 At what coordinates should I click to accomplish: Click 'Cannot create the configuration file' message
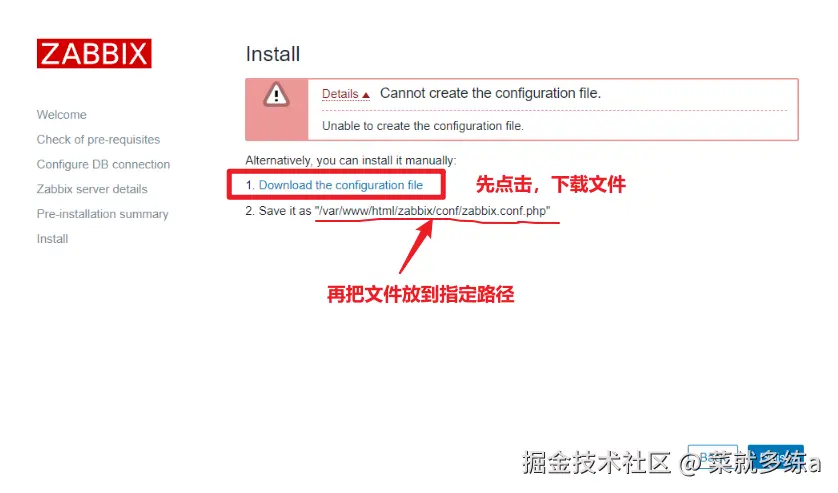click(x=491, y=93)
